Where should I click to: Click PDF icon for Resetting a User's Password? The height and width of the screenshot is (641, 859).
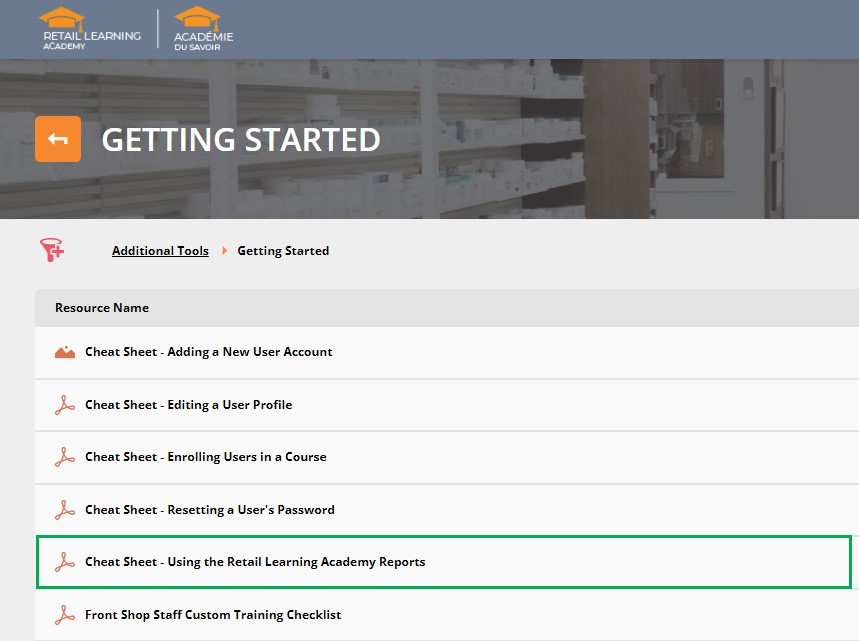tap(65, 510)
